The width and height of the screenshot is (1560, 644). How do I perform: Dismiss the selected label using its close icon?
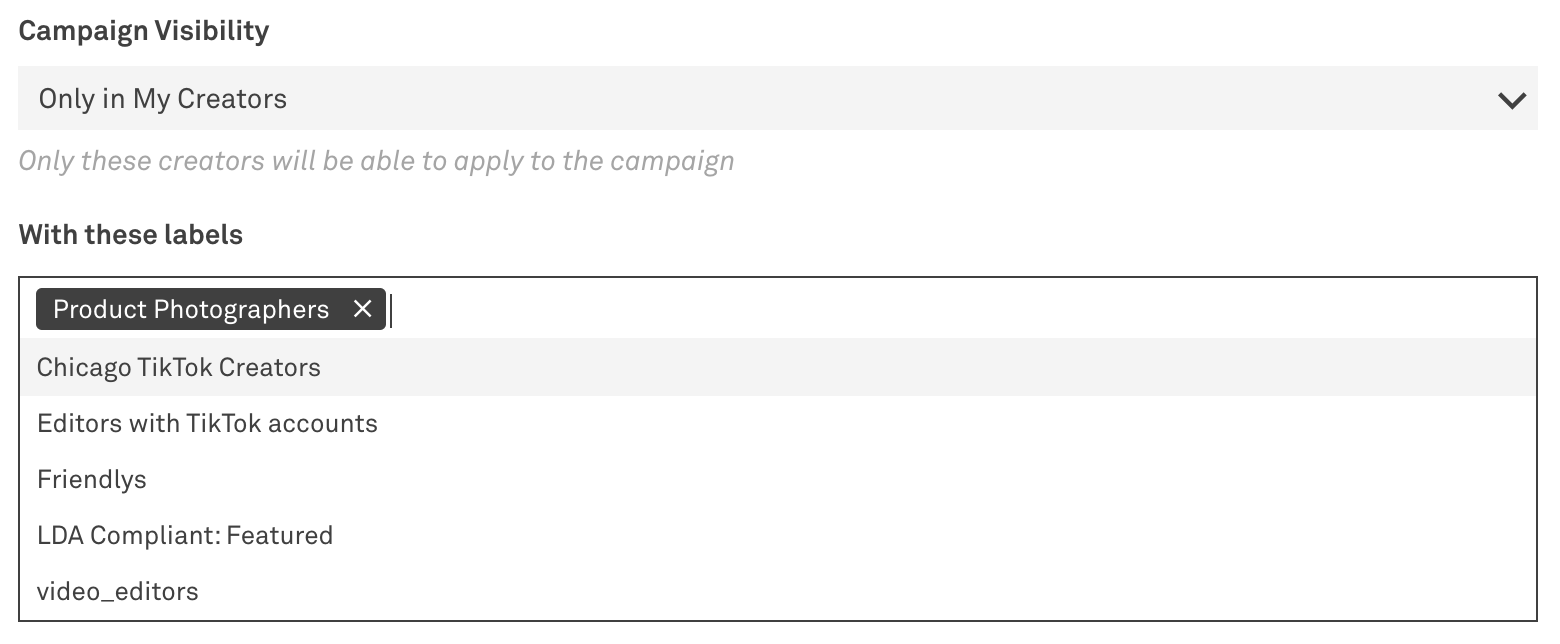click(x=364, y=309)
